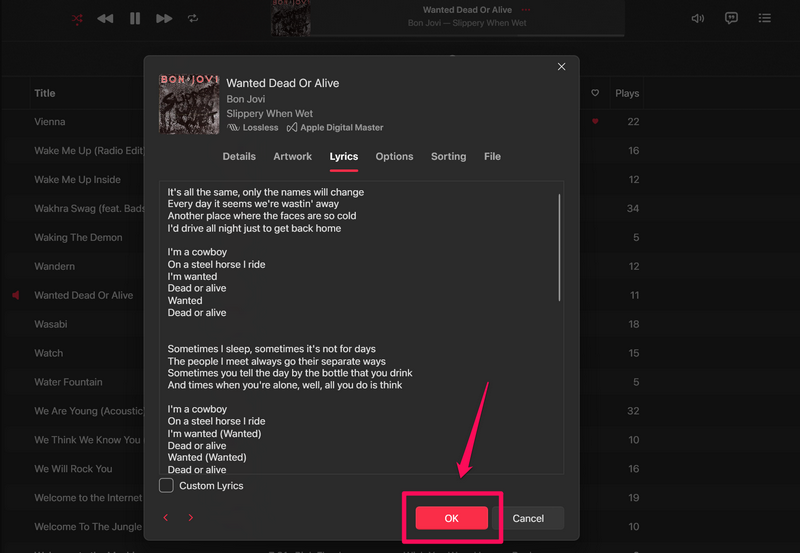800x553 pixels.
Task: Open the Options tab
Action: coord(394,157)
